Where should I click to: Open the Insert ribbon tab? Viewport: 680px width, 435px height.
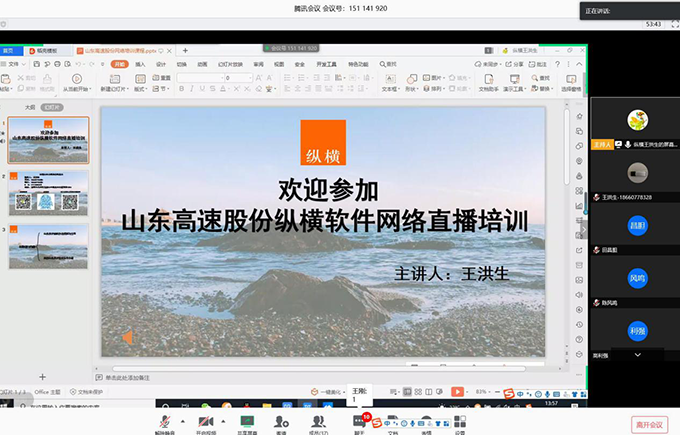[140, 63]
